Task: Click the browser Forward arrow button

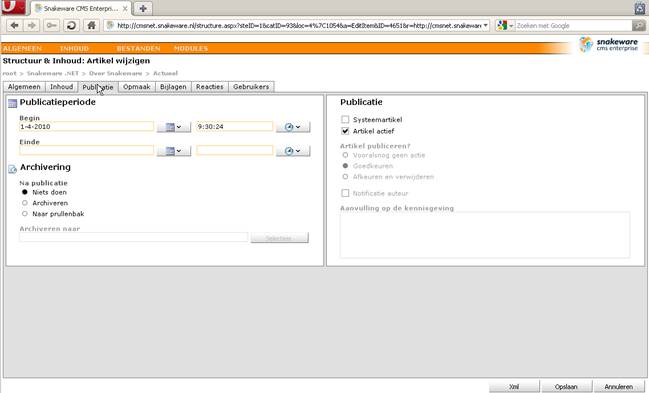Action: (31, 25)
